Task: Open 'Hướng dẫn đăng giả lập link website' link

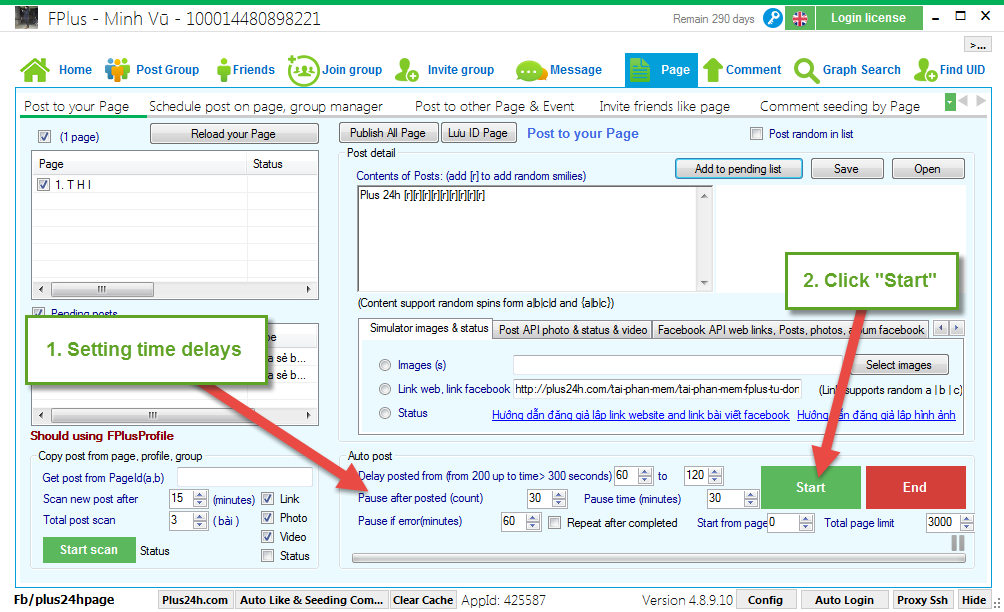Action: tap(640, 415)
